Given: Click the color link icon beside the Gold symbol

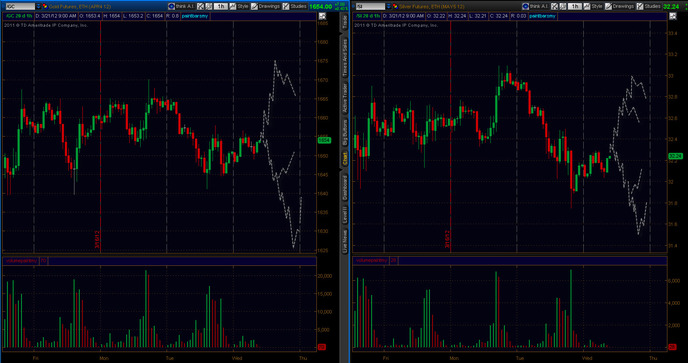Looking at the screenshot, I should pos(45,6).
